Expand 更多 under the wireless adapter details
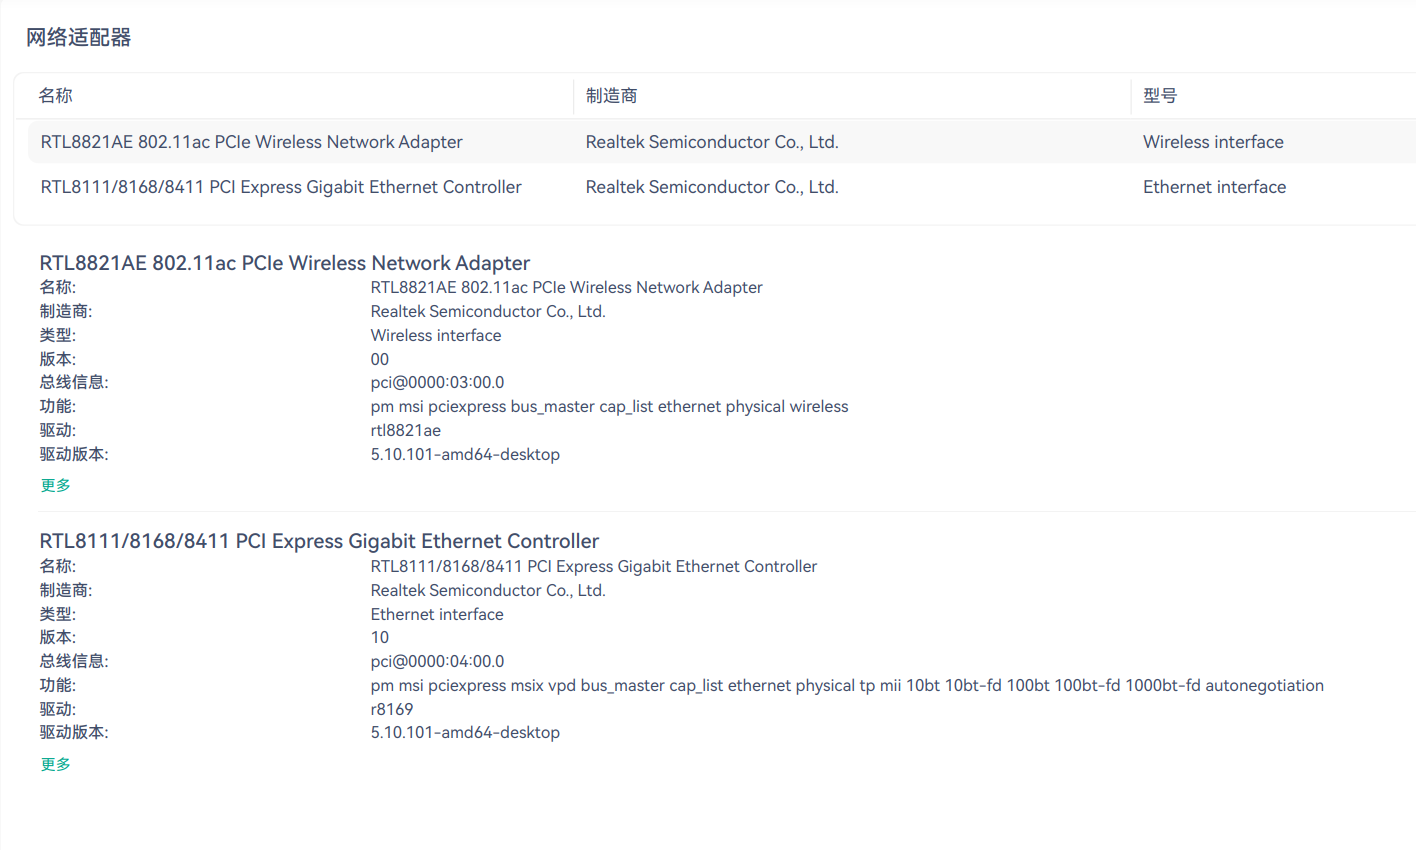Image resolution: width=1416 pixels, height=850 pixels. (56, 485)
